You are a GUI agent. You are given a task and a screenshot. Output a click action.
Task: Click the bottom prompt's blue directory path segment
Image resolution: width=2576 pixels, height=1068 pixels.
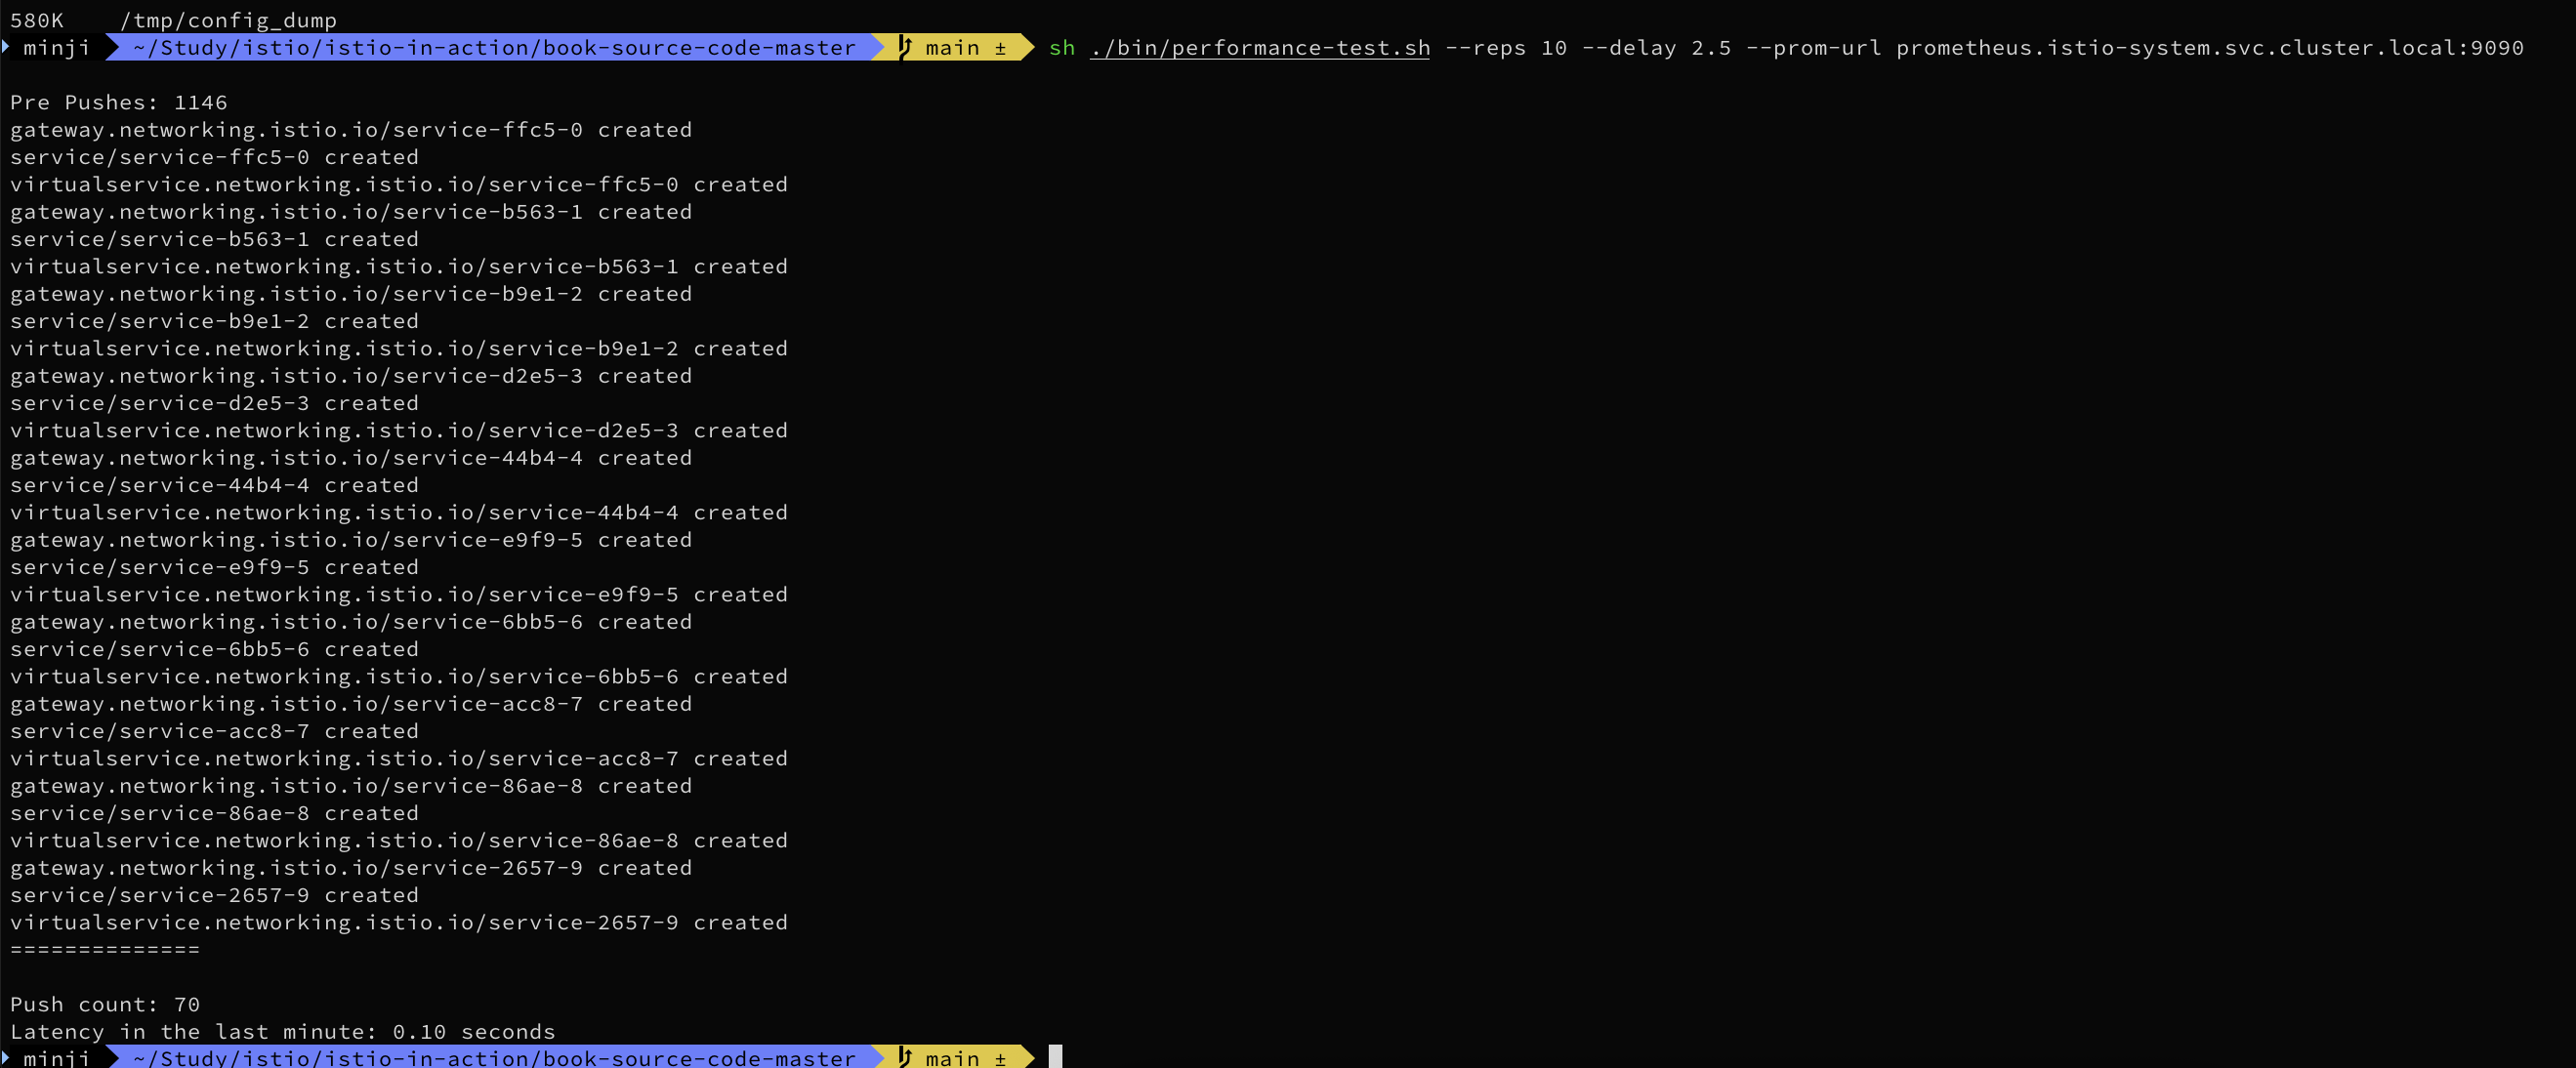(x=493, y=1057)
